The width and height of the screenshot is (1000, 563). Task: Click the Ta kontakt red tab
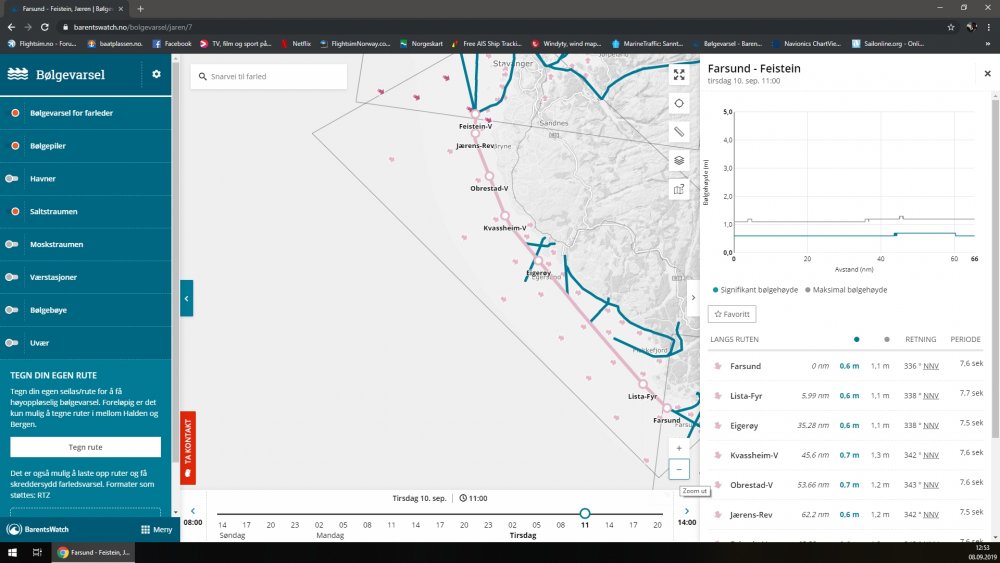coord(188,448)
